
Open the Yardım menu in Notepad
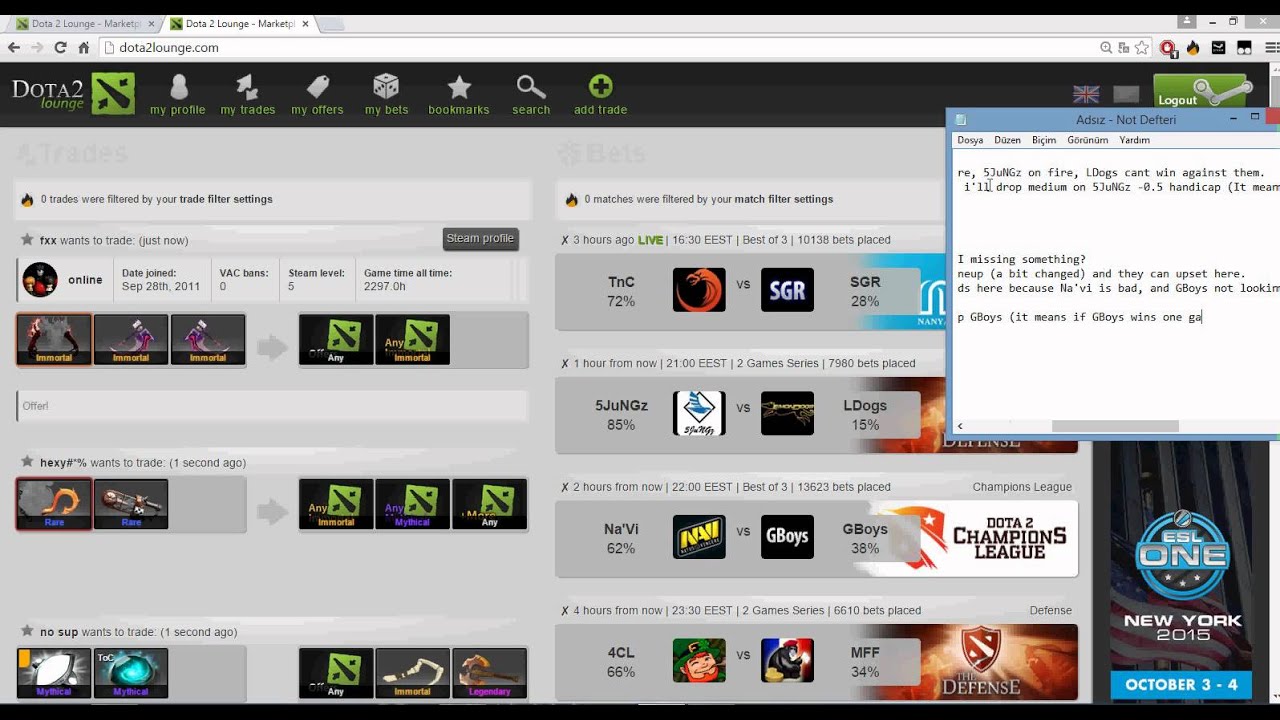(x=1134, y=140)
